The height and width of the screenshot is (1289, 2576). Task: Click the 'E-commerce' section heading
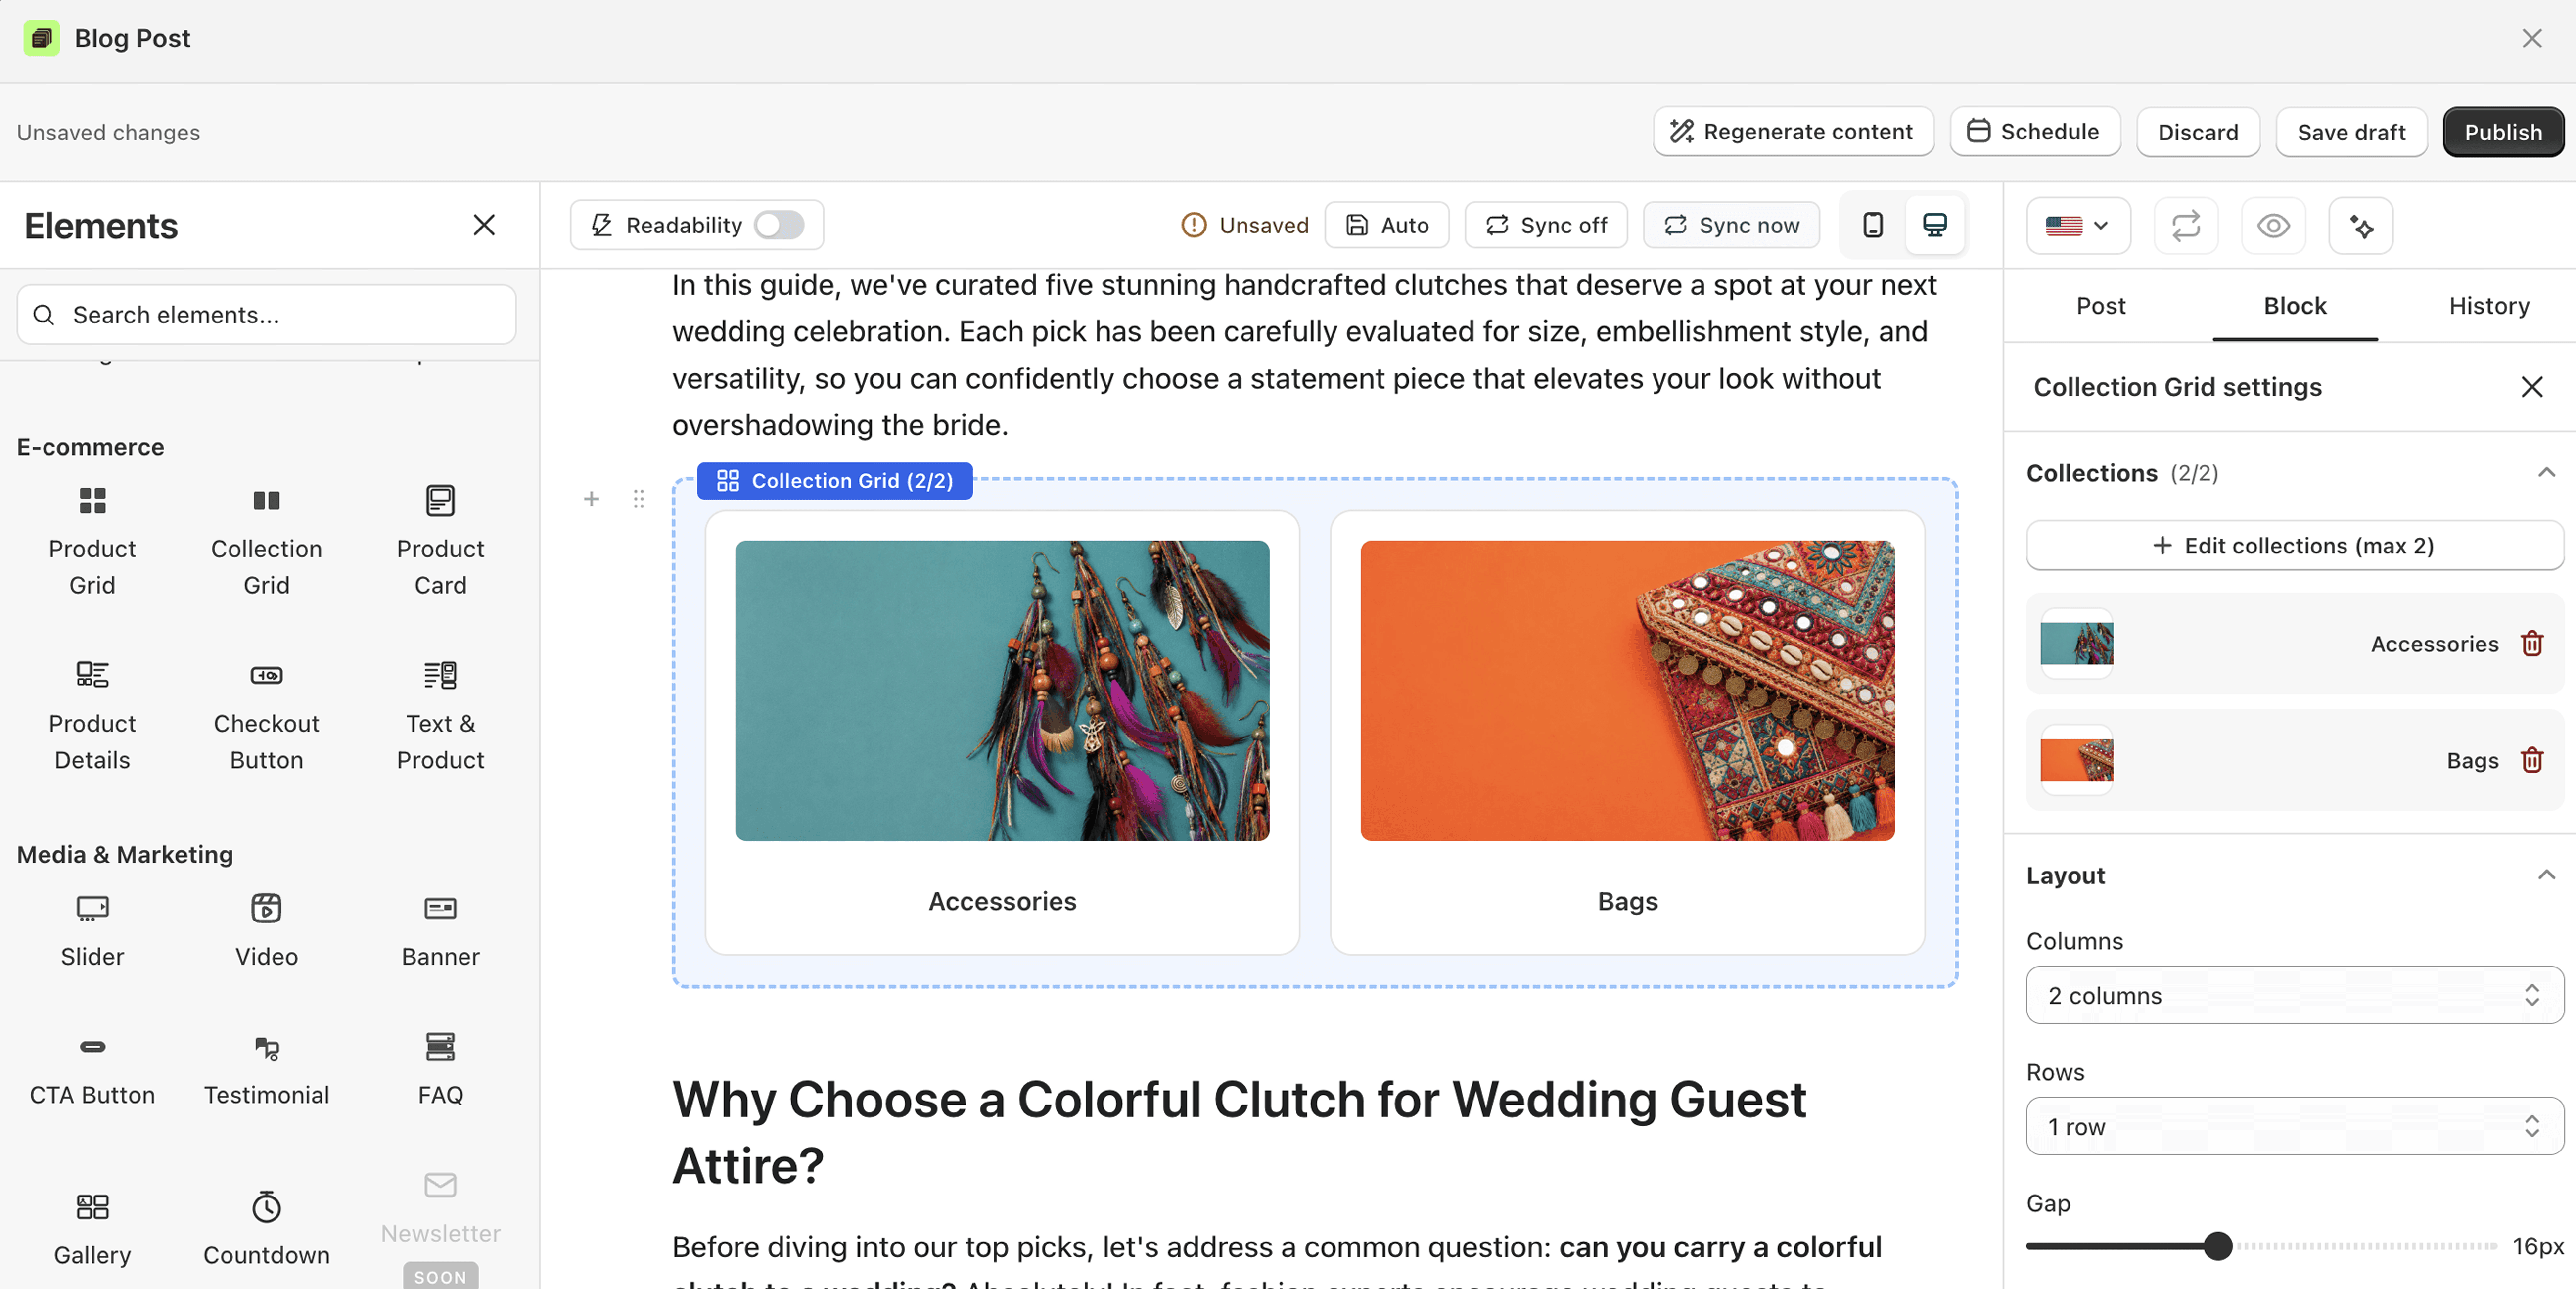tap(90, 447)
